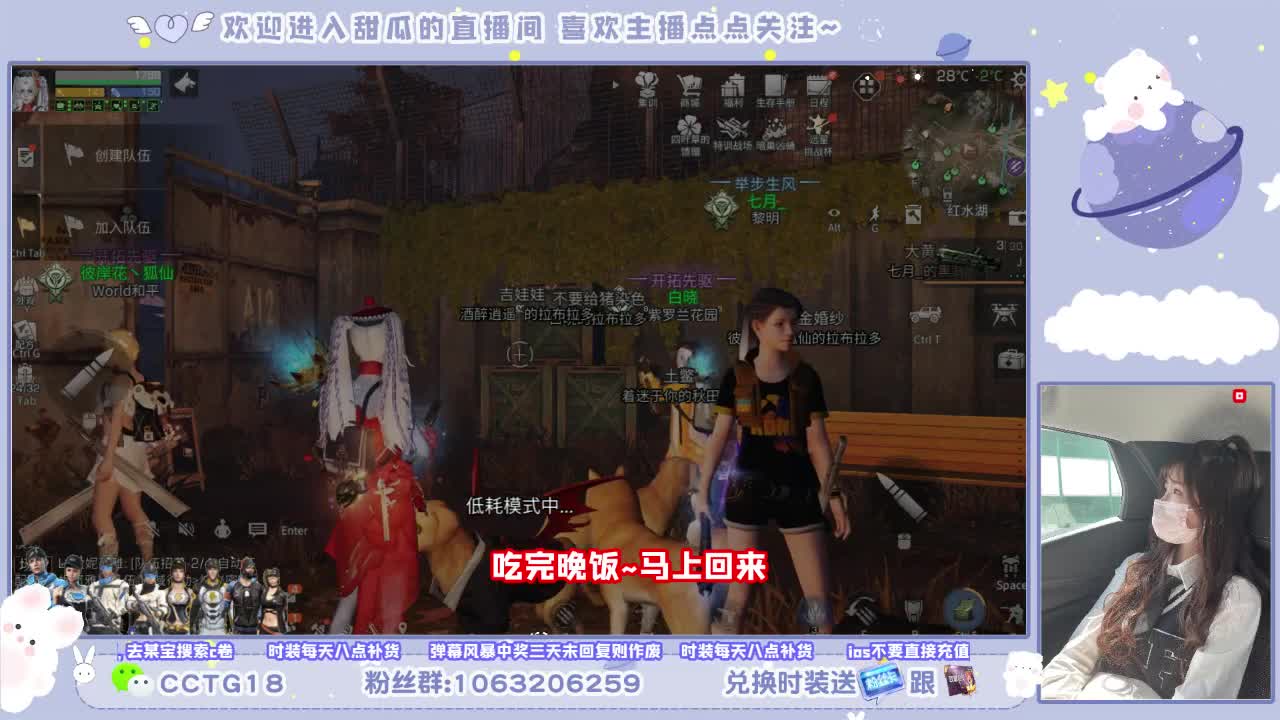Click the fan group number 1063206259
The width and height of the screenshot is (1280, 720).
point(546,683)
